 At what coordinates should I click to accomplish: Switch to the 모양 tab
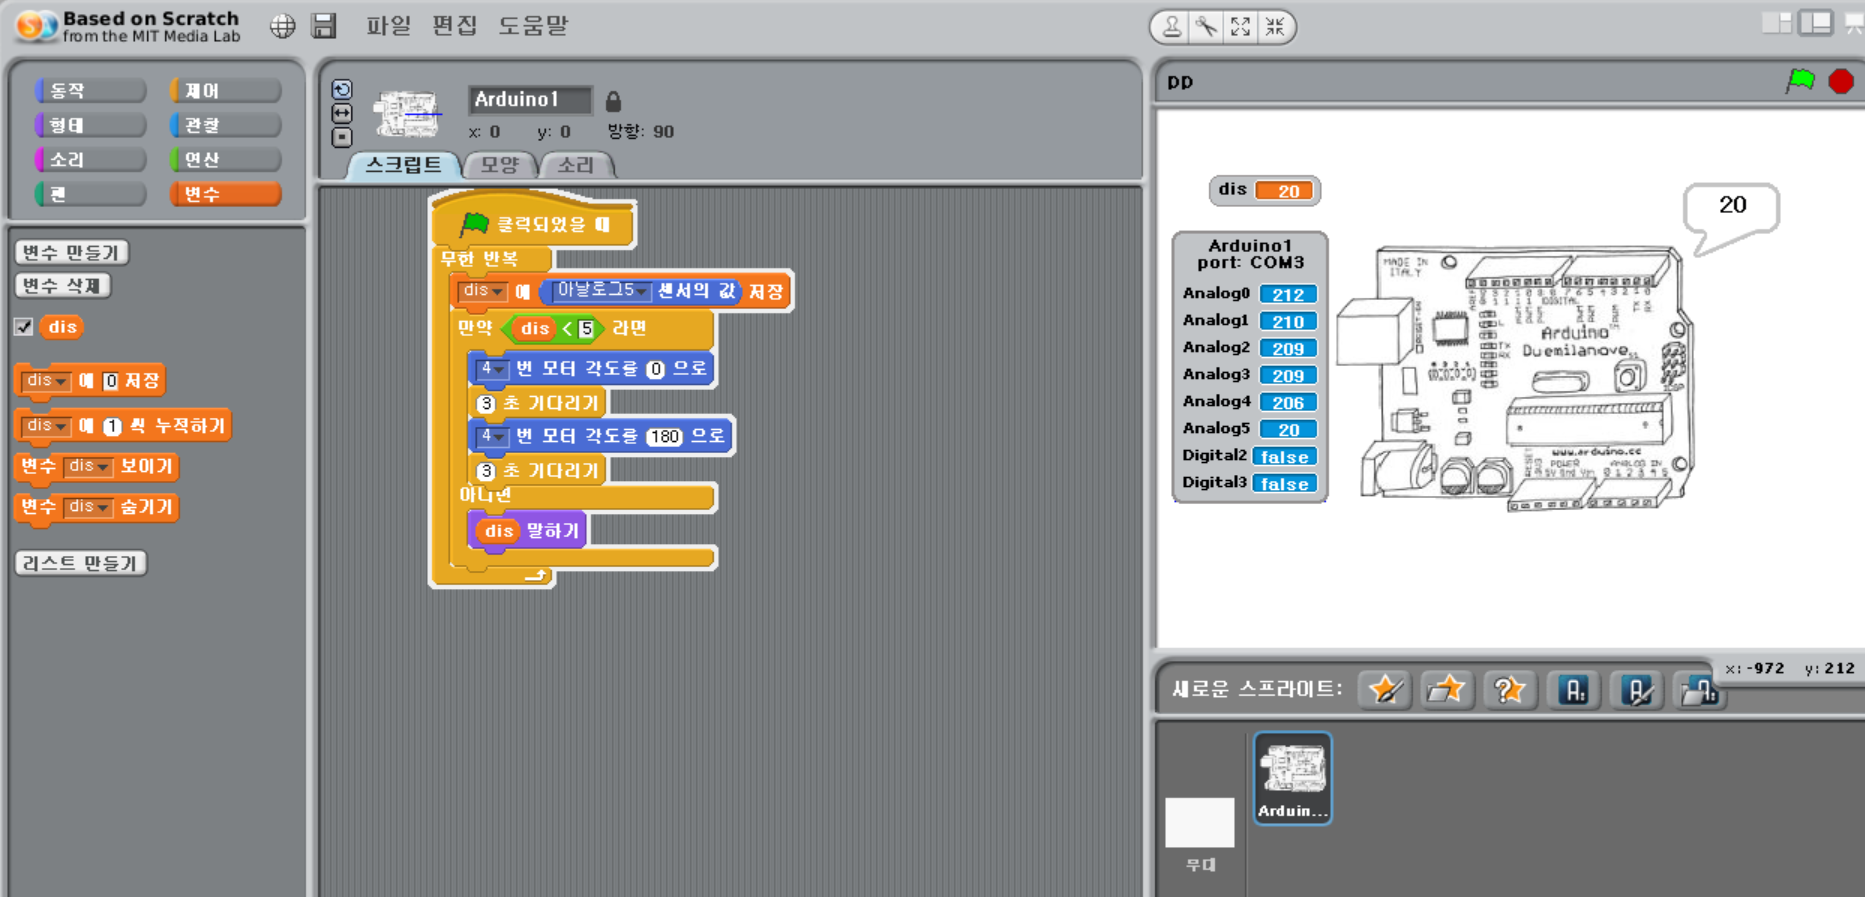500,165
